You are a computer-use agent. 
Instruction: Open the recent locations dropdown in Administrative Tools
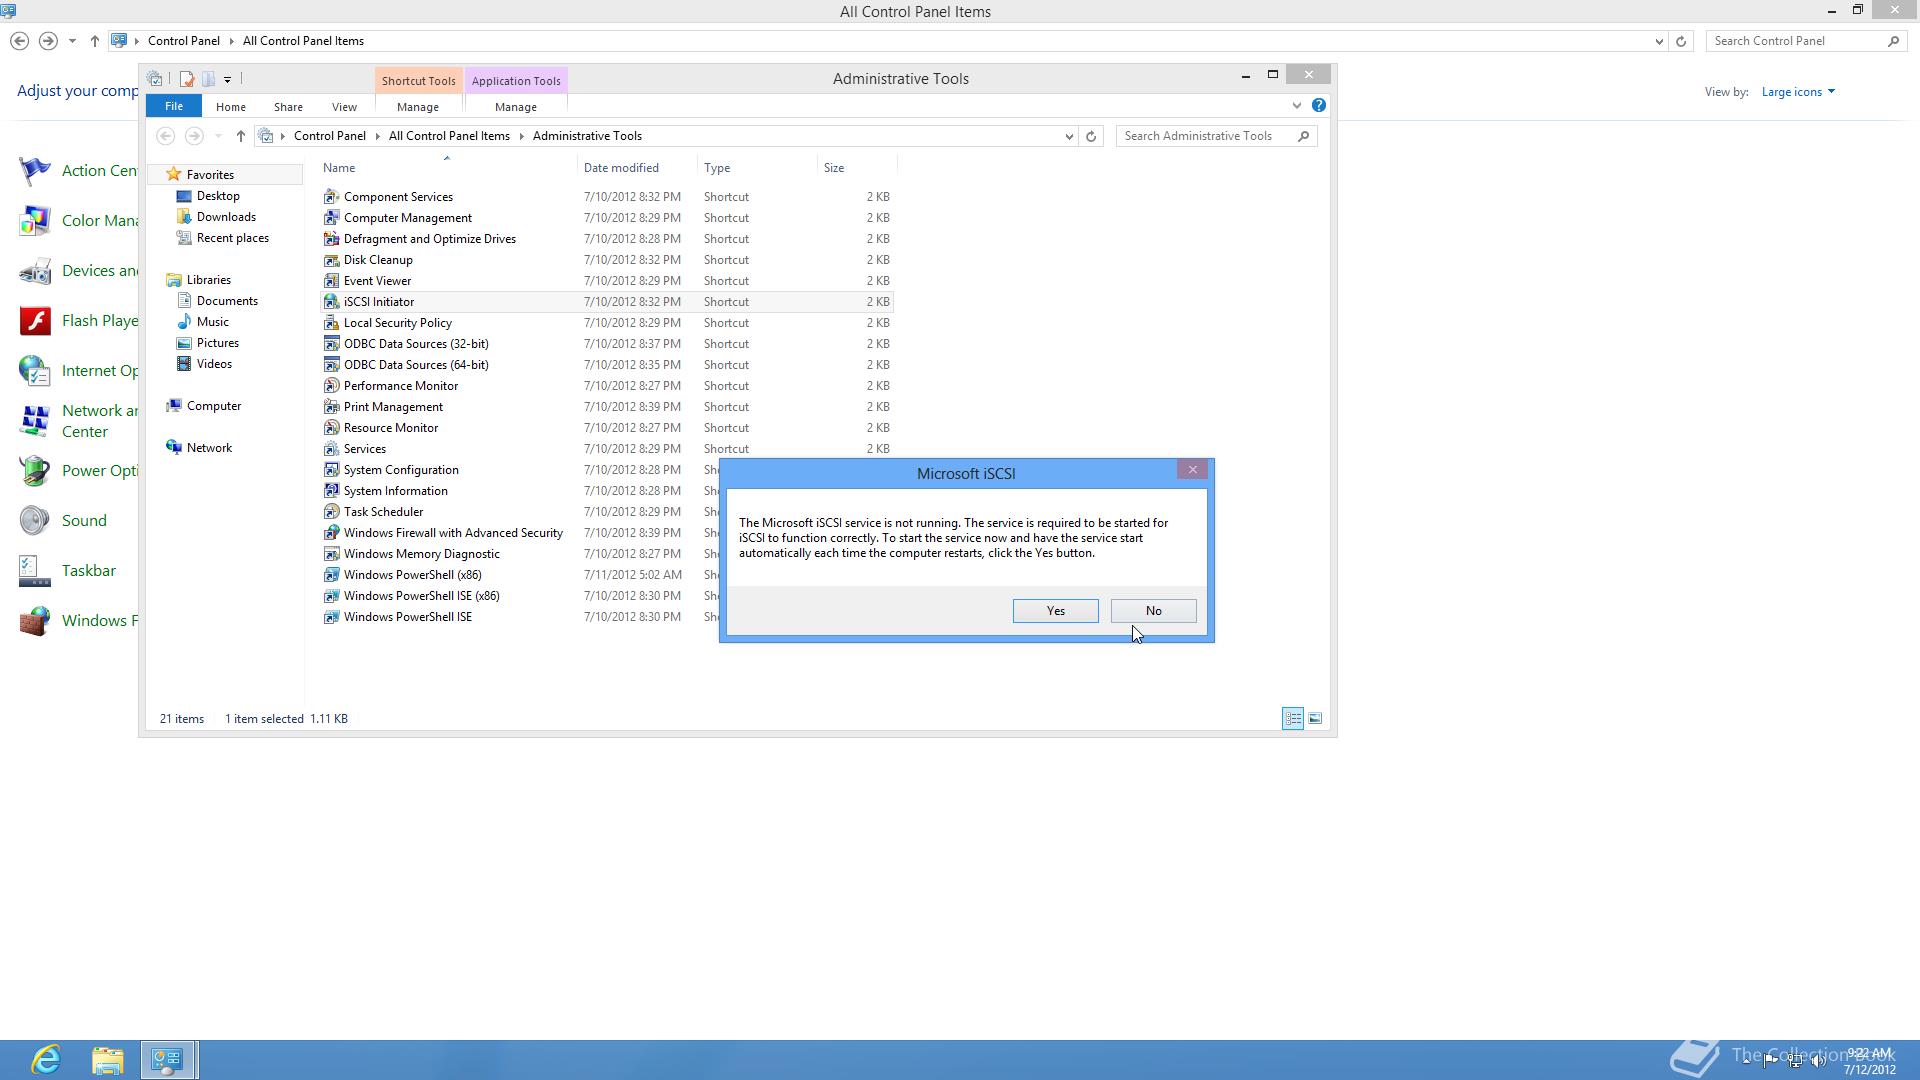click(x=218, y=136)
